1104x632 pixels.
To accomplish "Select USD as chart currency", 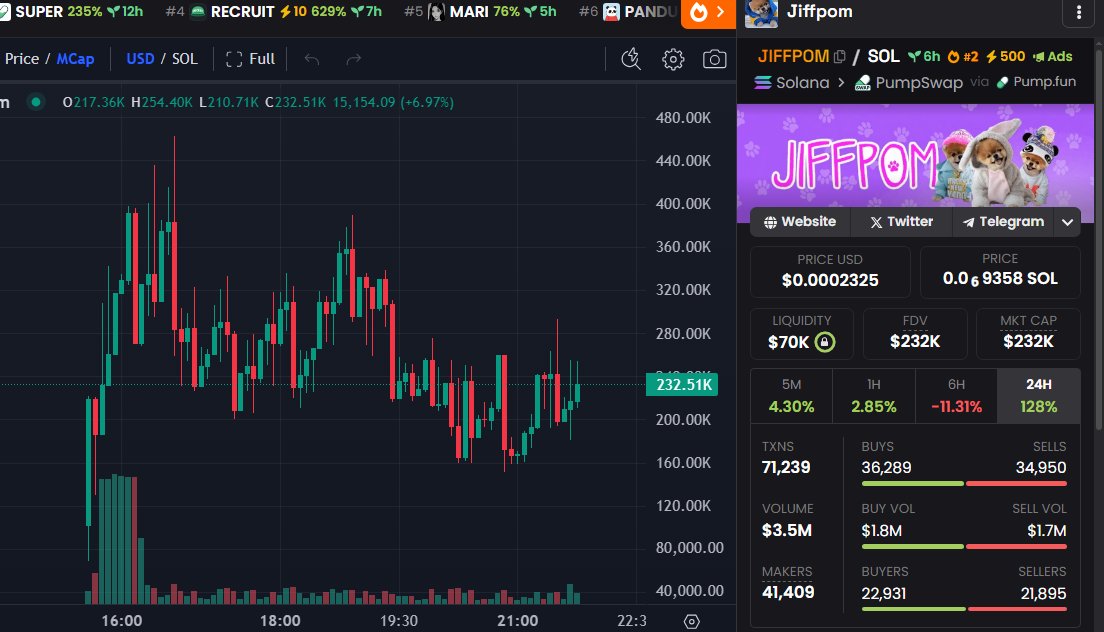I will [140, 59].
